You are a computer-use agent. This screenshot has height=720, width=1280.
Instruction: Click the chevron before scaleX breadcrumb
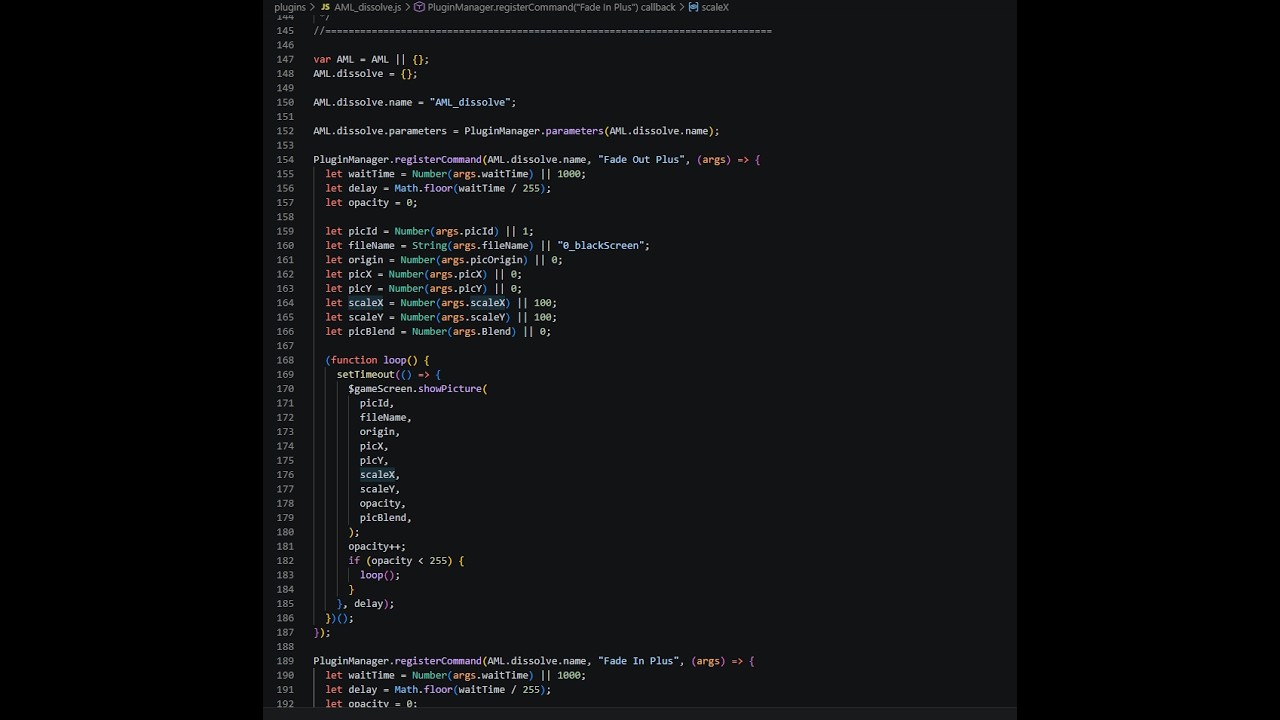[681, 7]
